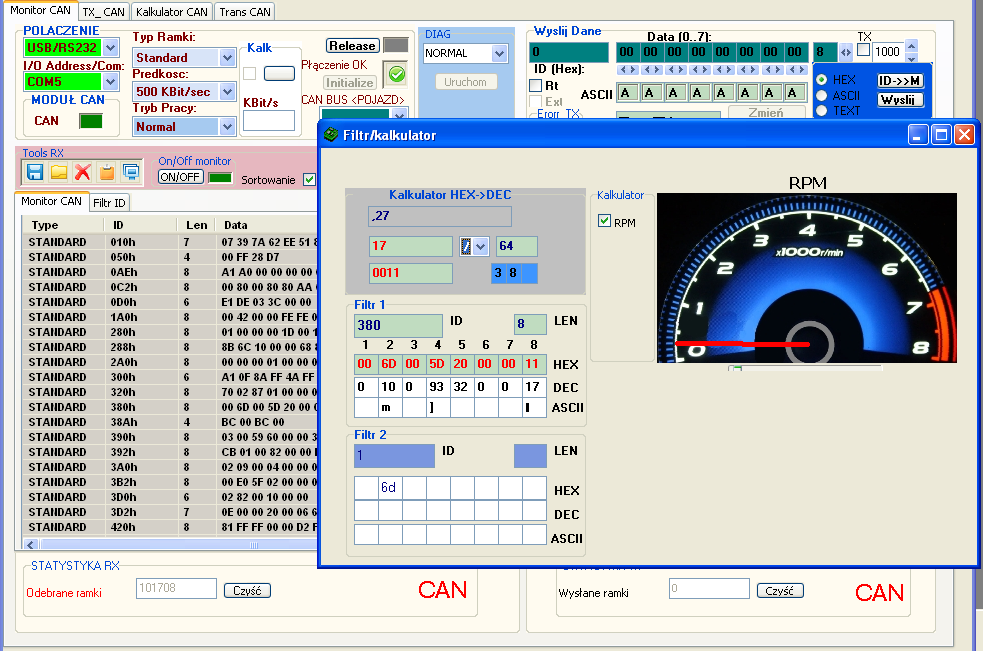Select the table row with ID 380h
Screen dimensions: 983x651
pos(170,407)
